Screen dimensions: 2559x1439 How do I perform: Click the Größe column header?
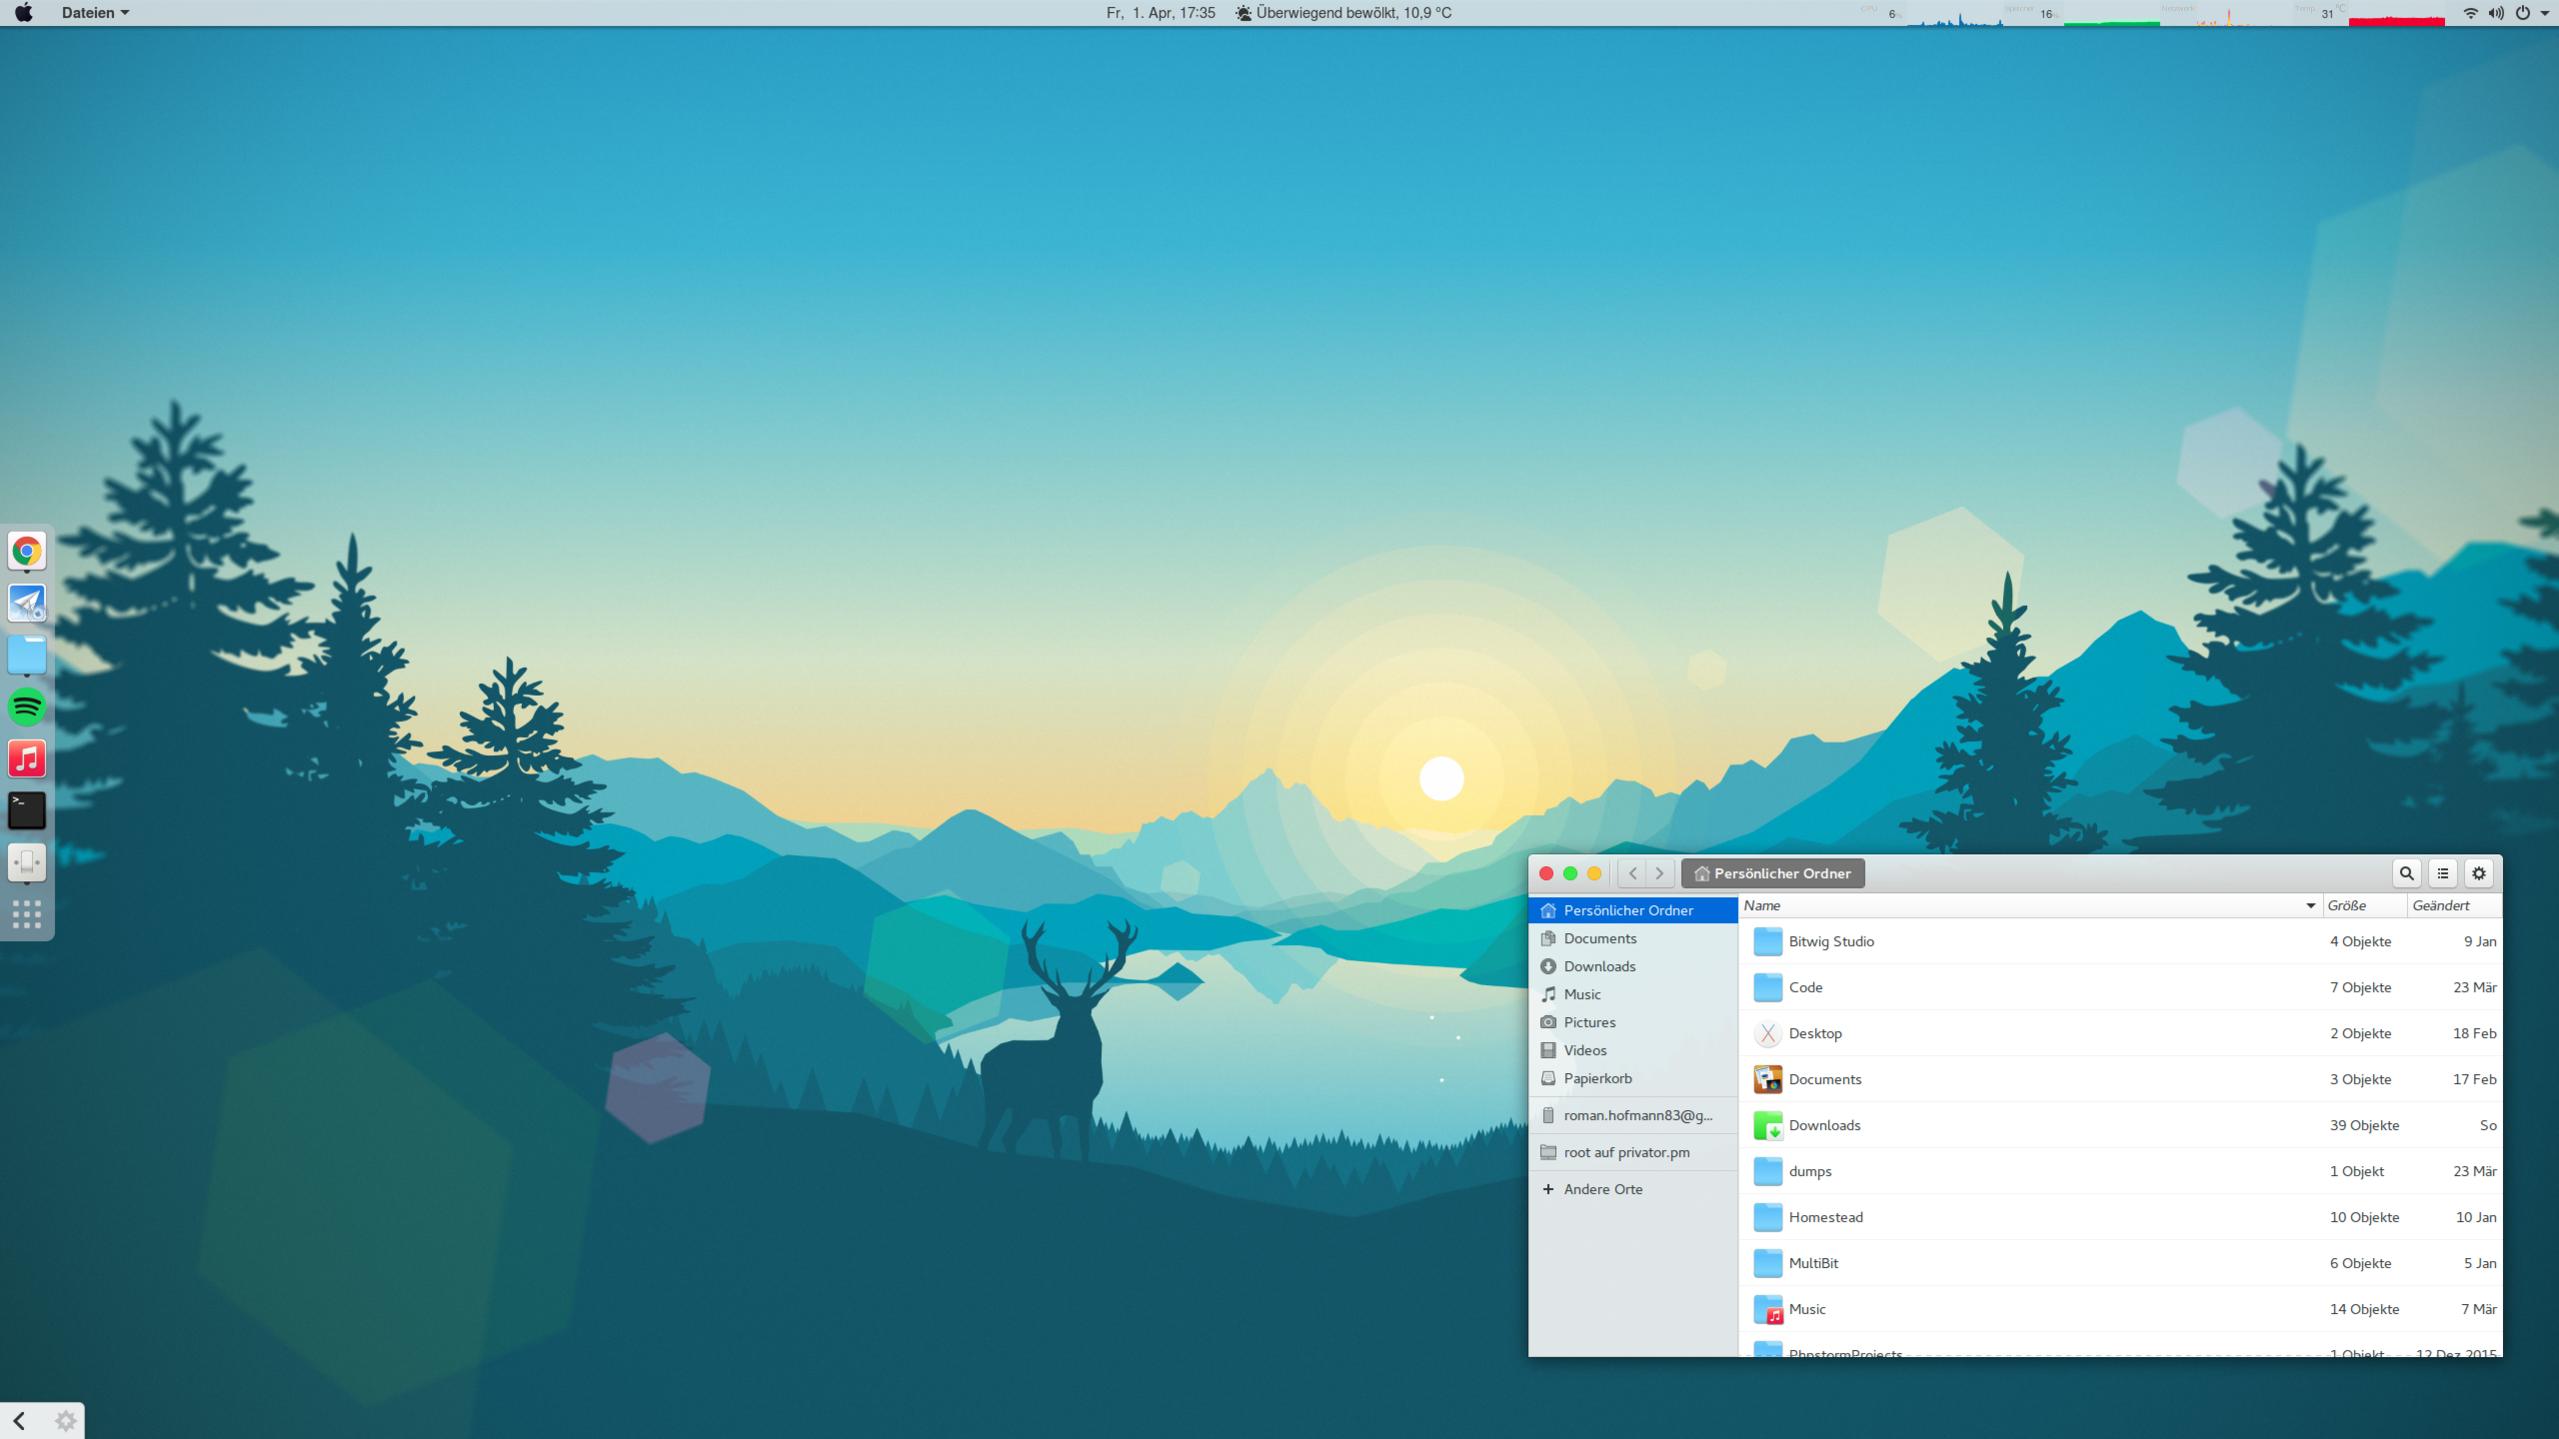point(2347,906)
